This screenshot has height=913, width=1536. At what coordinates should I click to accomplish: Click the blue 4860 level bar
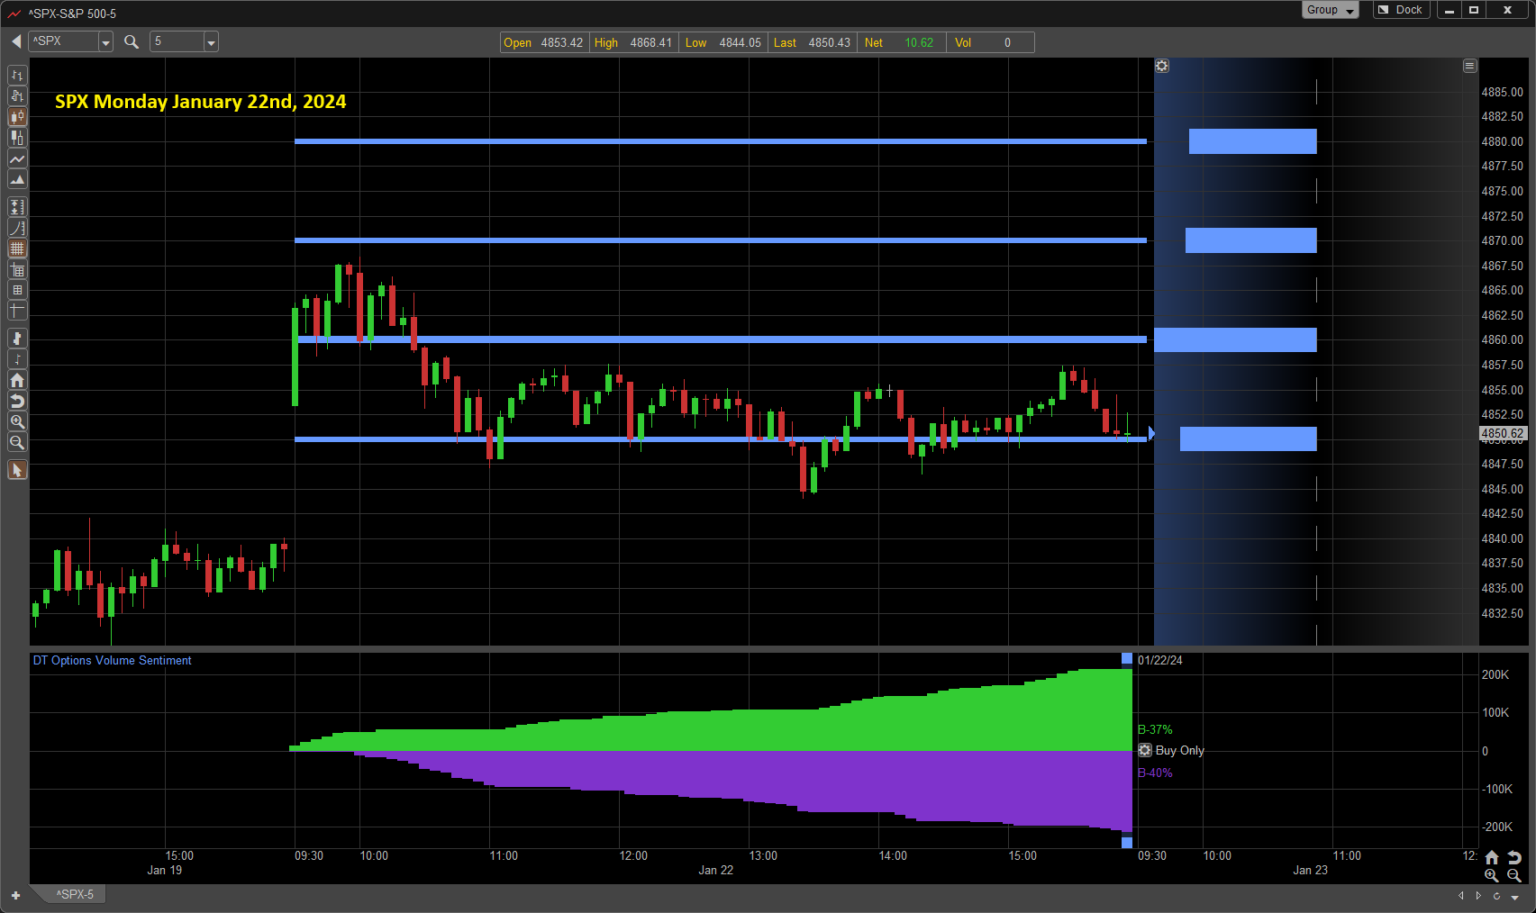(x=1235, y=340)
